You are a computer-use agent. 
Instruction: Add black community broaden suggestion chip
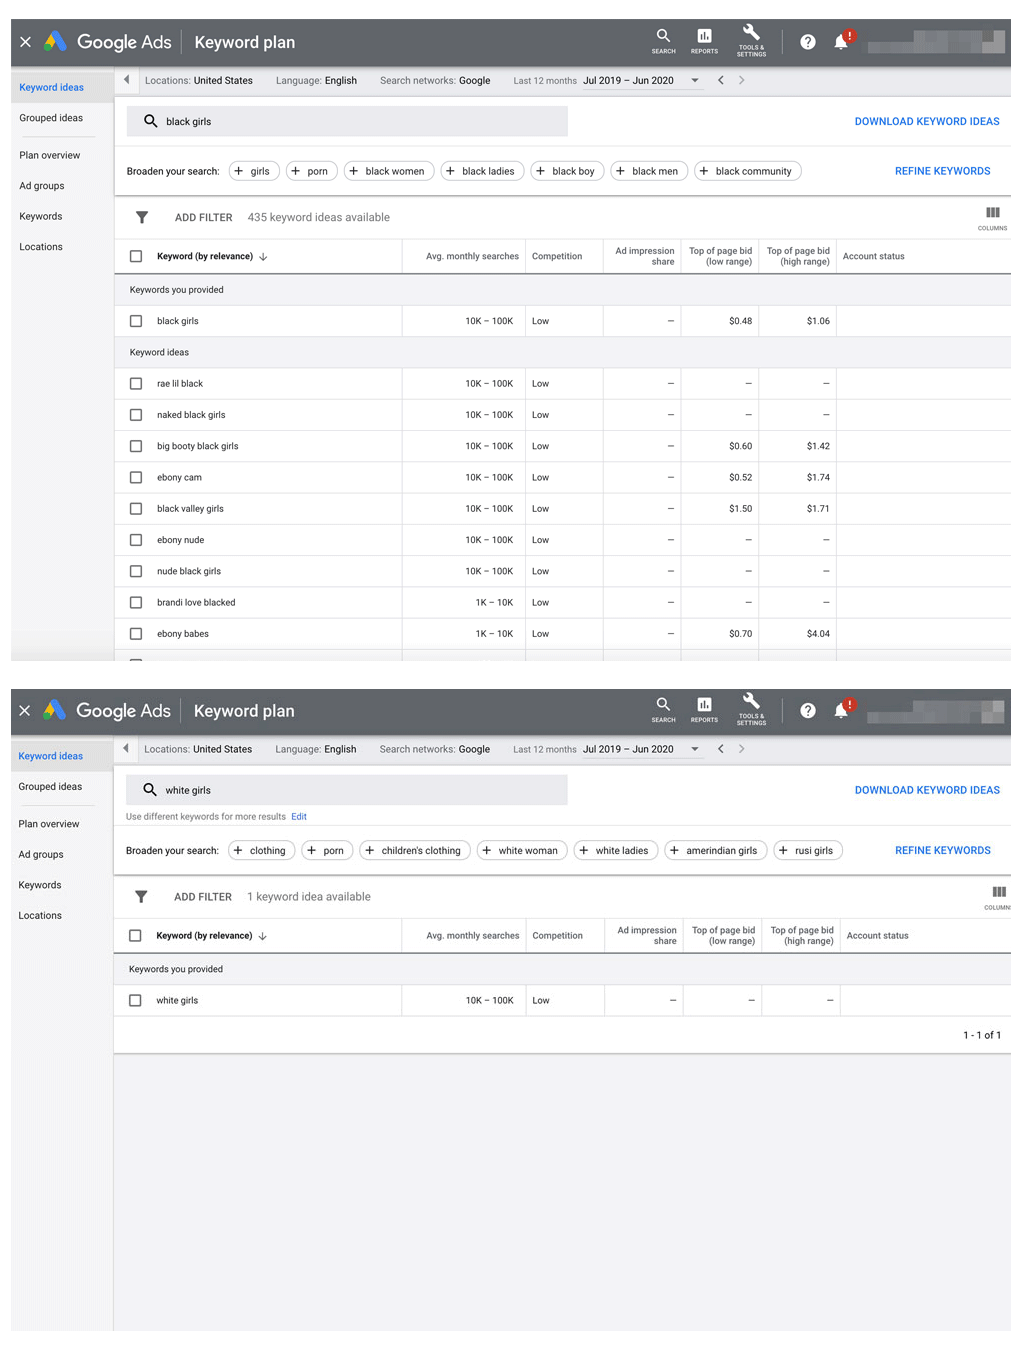tap(747, 171)
